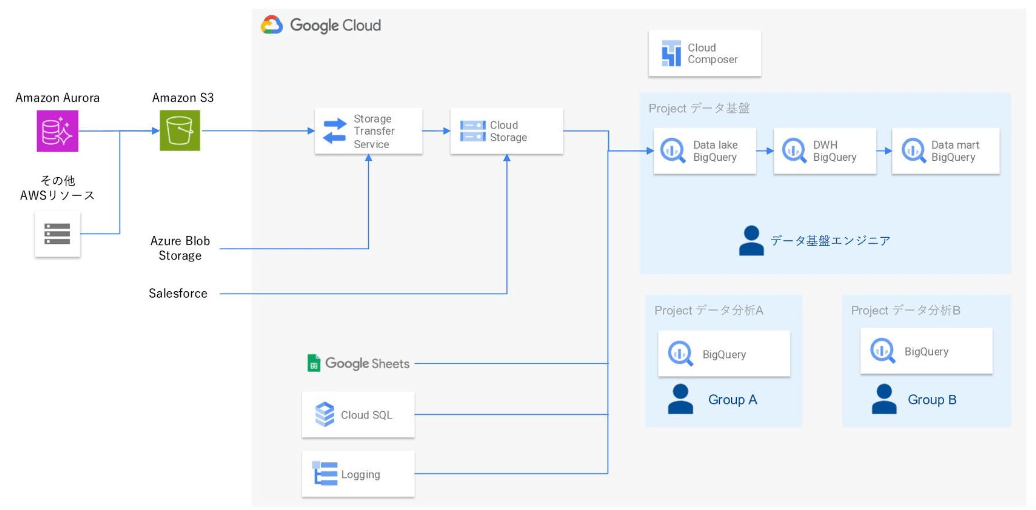Select BigQuery text in データ分析B box
The width and height of the screenshot is (1036, 510).
point(926,352)
